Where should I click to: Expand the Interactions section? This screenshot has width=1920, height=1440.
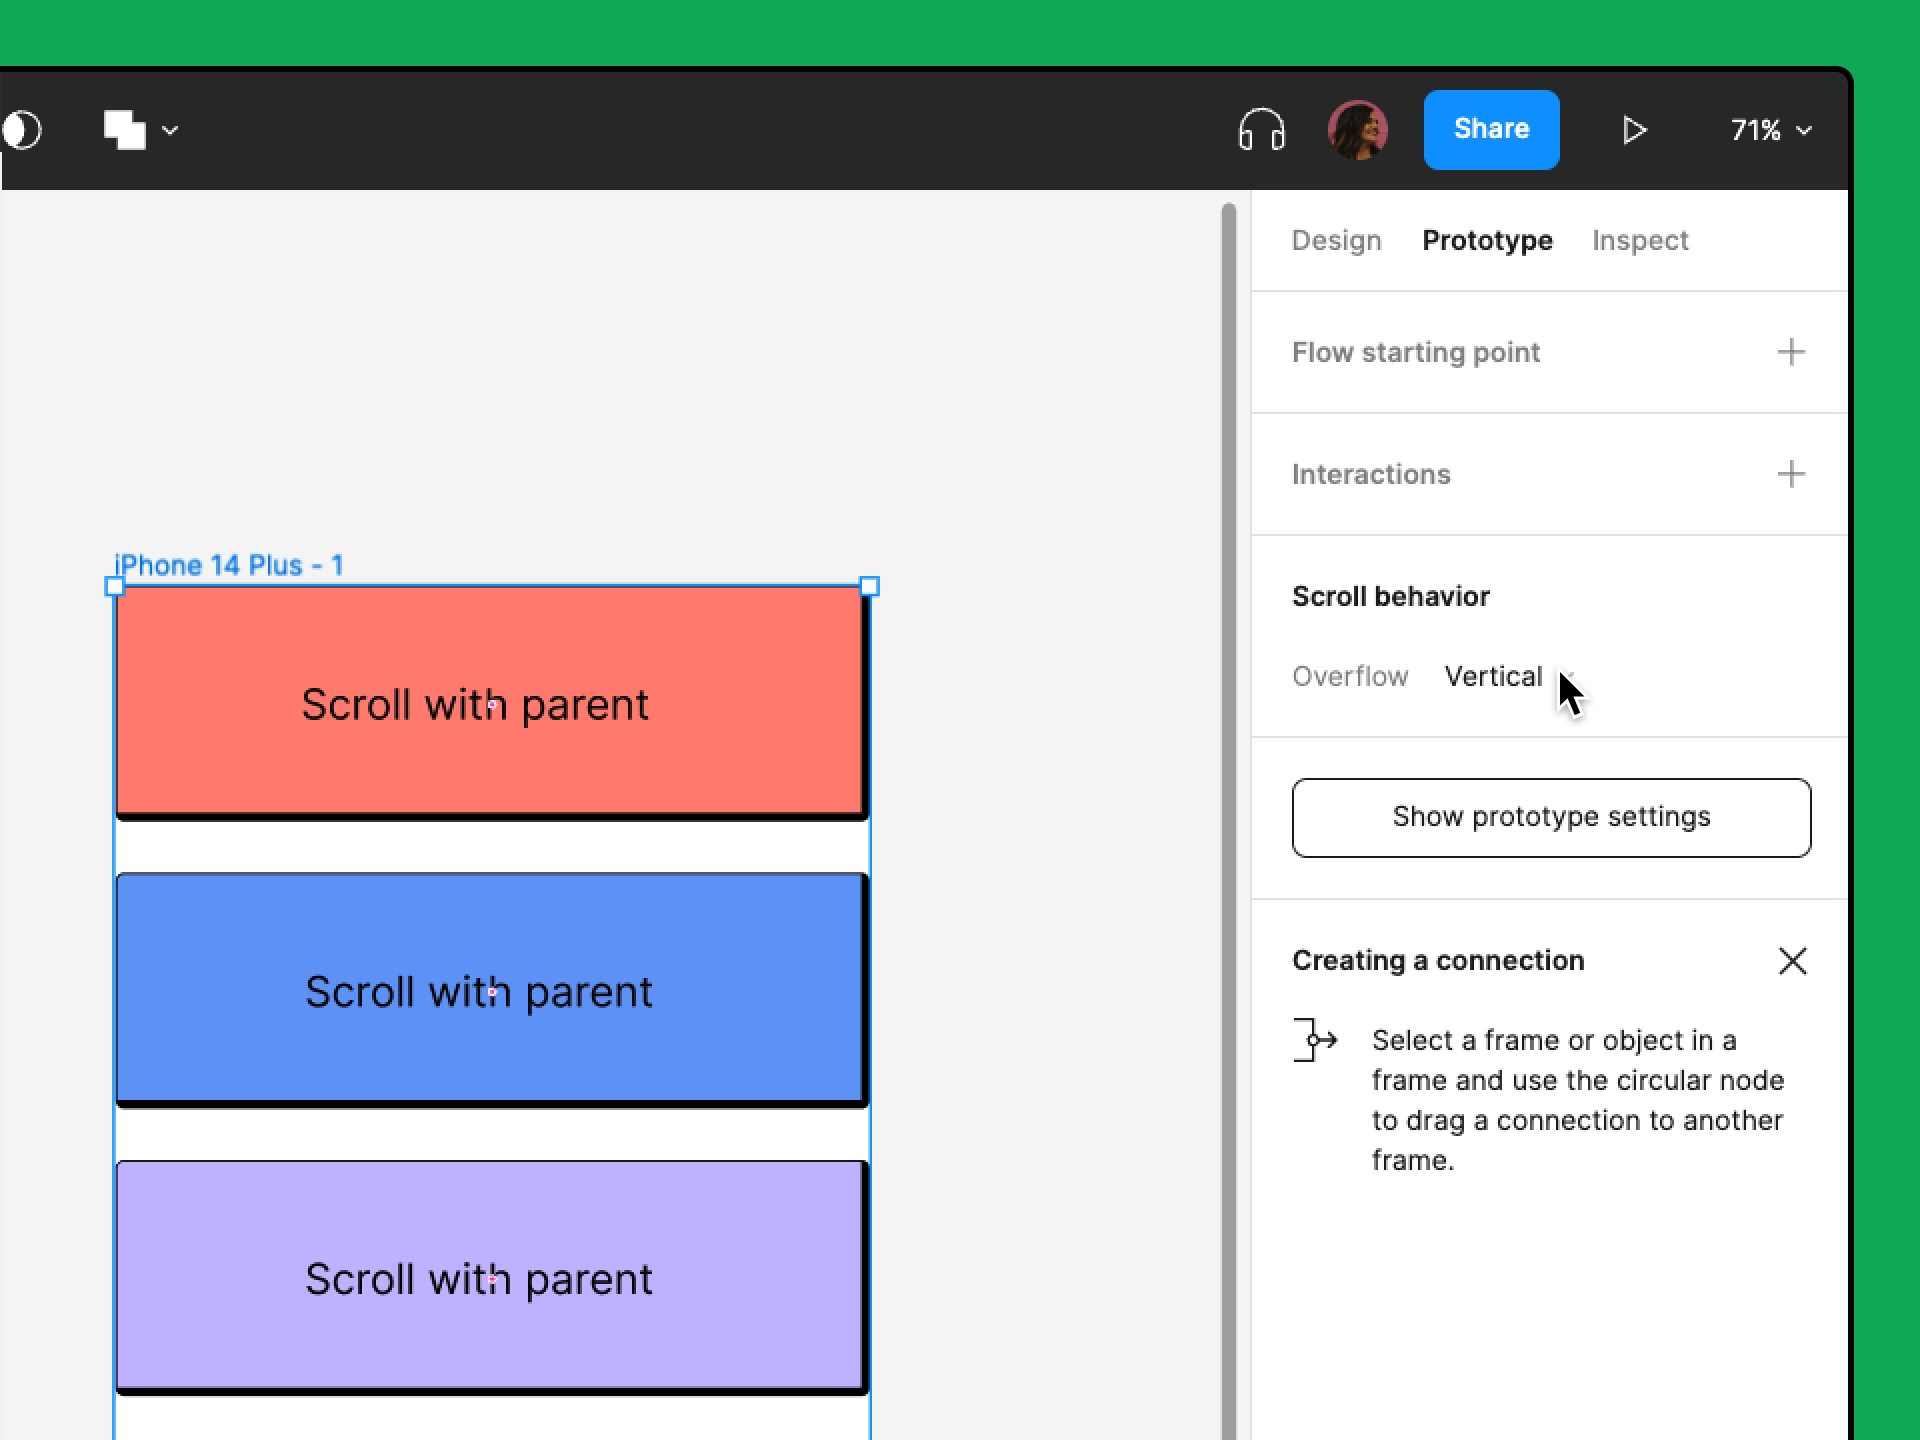click(x=1788, y=472)
